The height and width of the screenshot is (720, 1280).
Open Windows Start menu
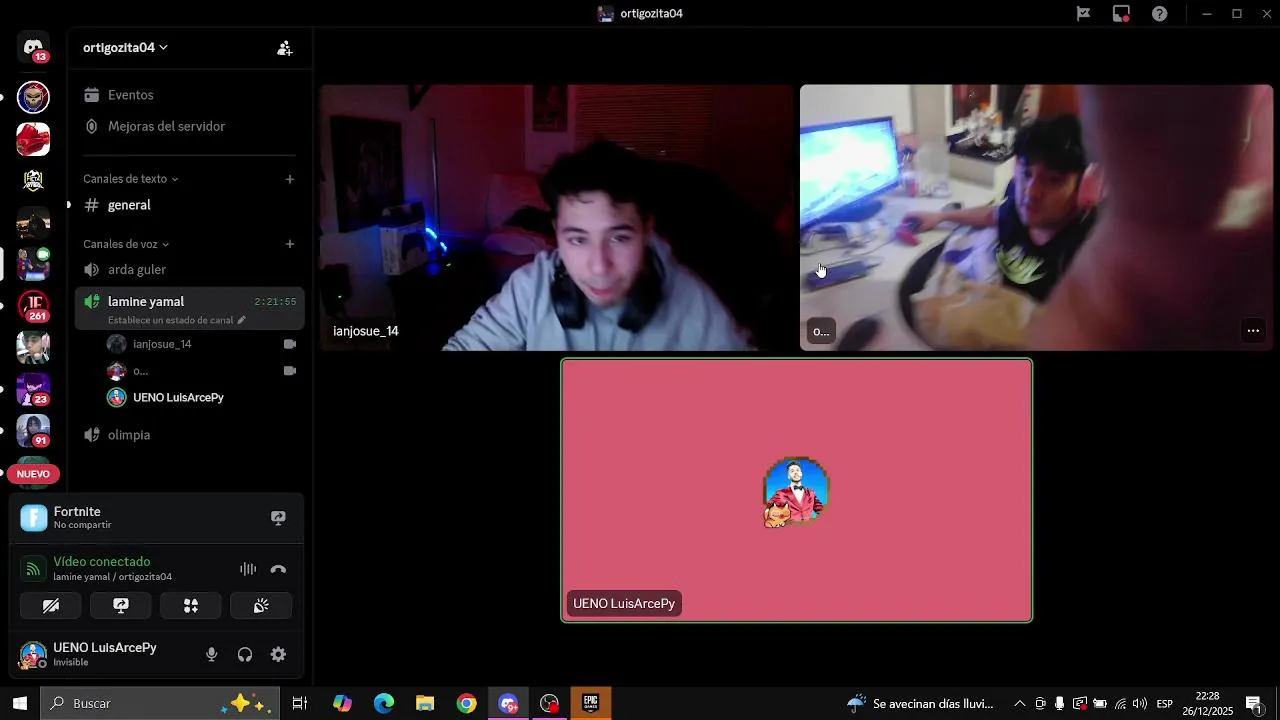[19, 703]
